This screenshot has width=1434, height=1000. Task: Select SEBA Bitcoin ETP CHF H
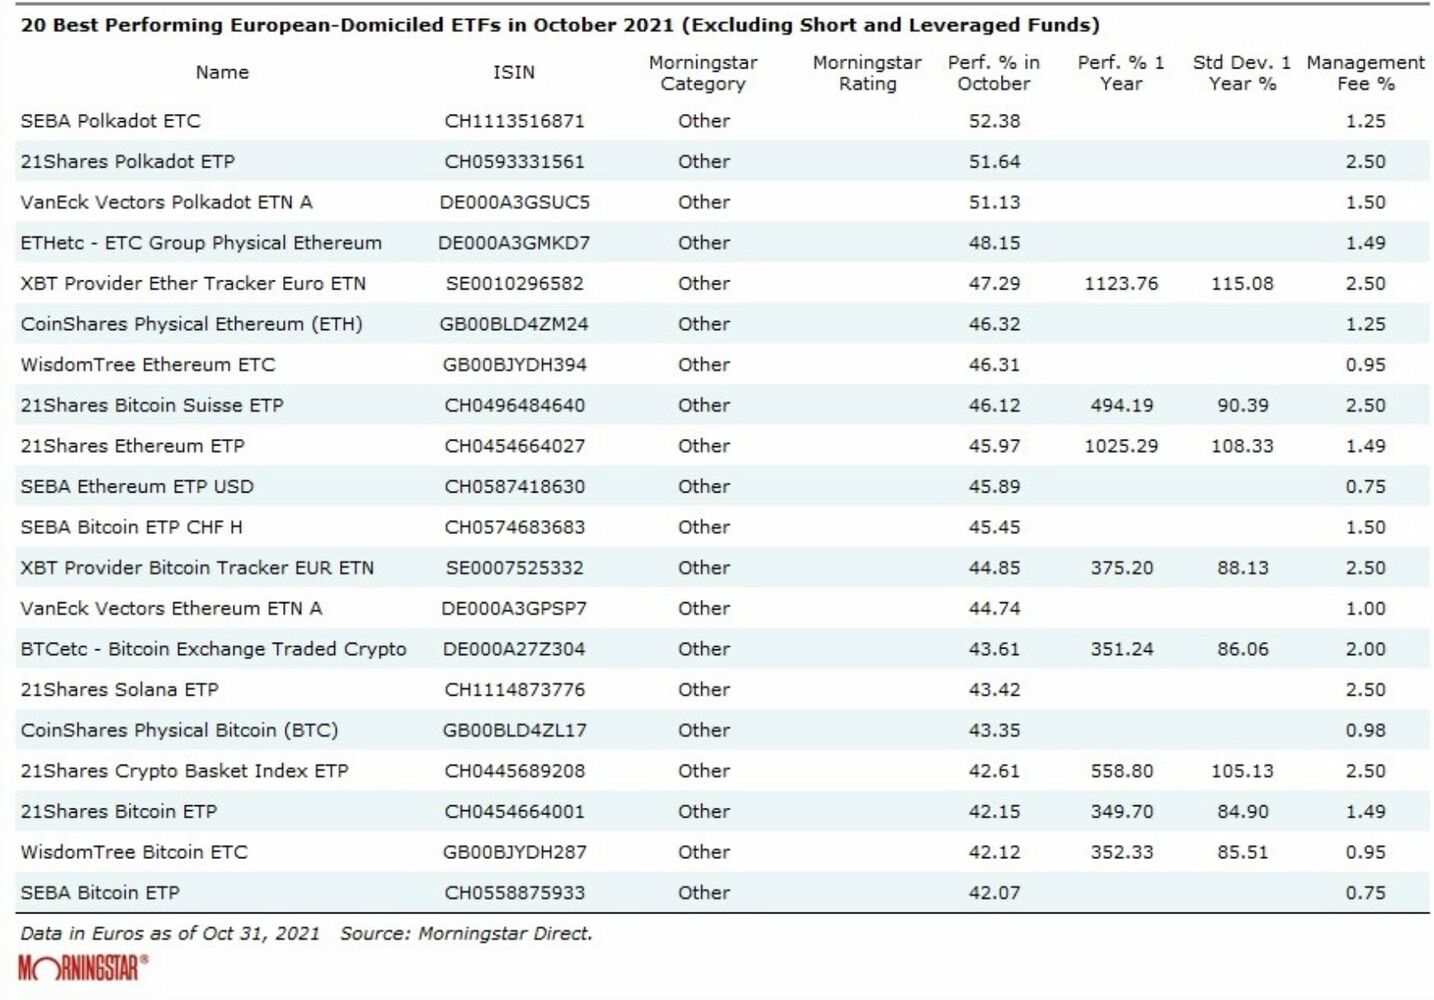[131, 527]
